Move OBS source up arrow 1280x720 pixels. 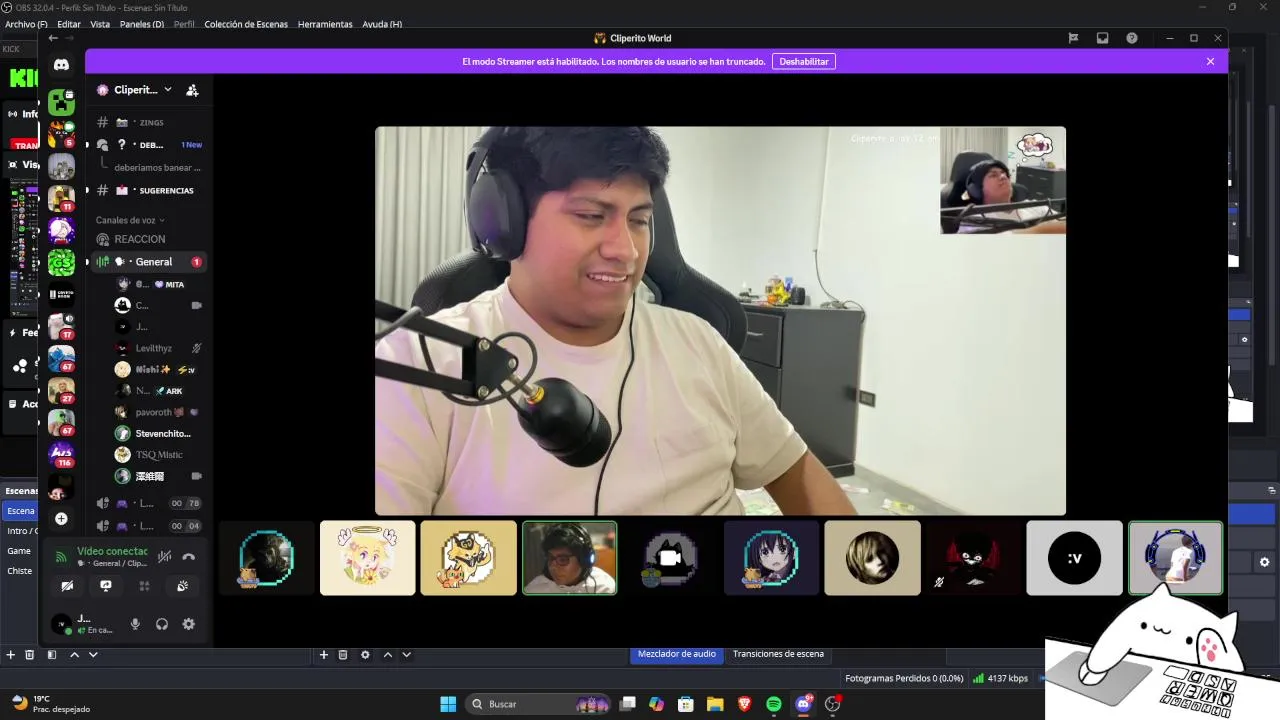coord(388,655)
